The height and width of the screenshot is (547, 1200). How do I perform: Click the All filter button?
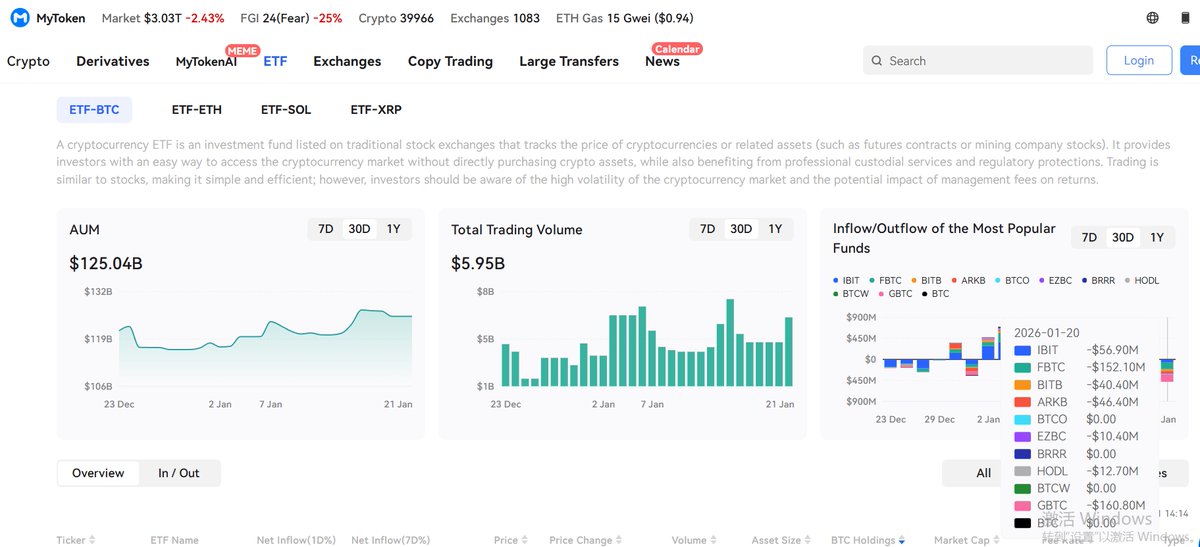984,473
